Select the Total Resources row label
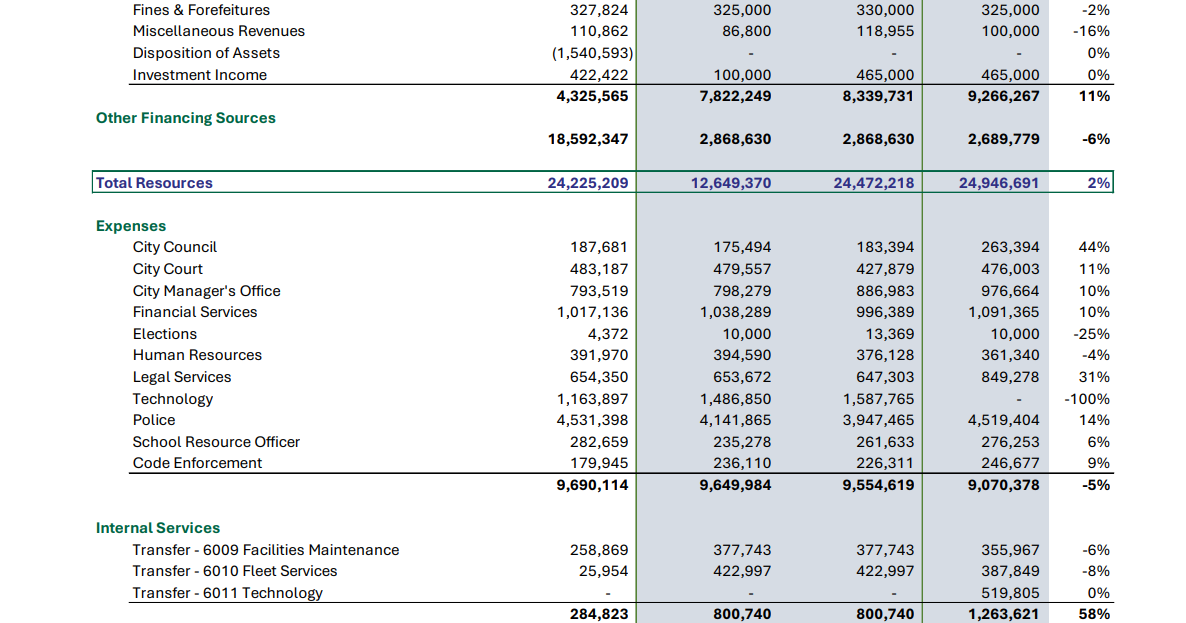The image size is (1186, 623). pos(154,183)
